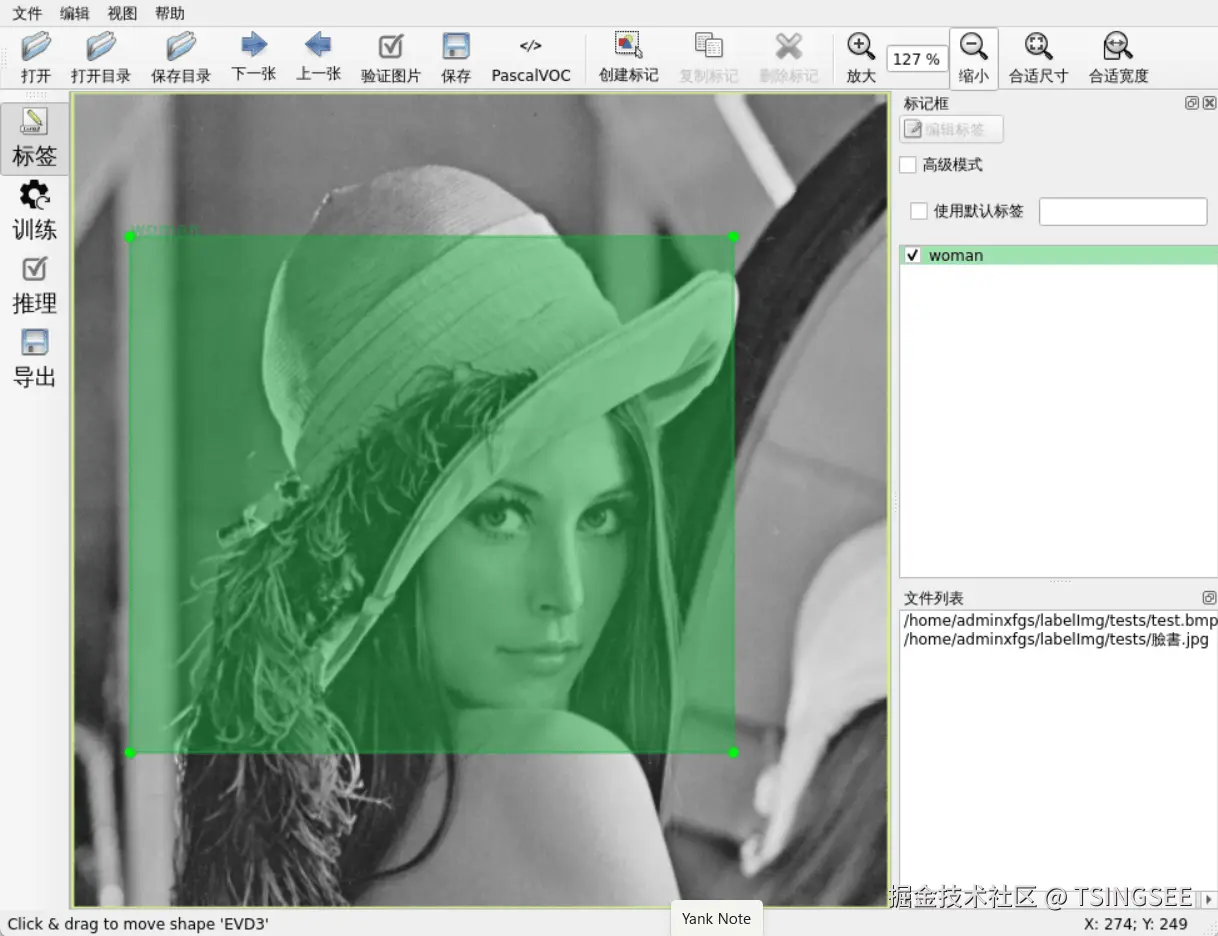Select 臉書.jpg in the file list

pos(1056,639)
